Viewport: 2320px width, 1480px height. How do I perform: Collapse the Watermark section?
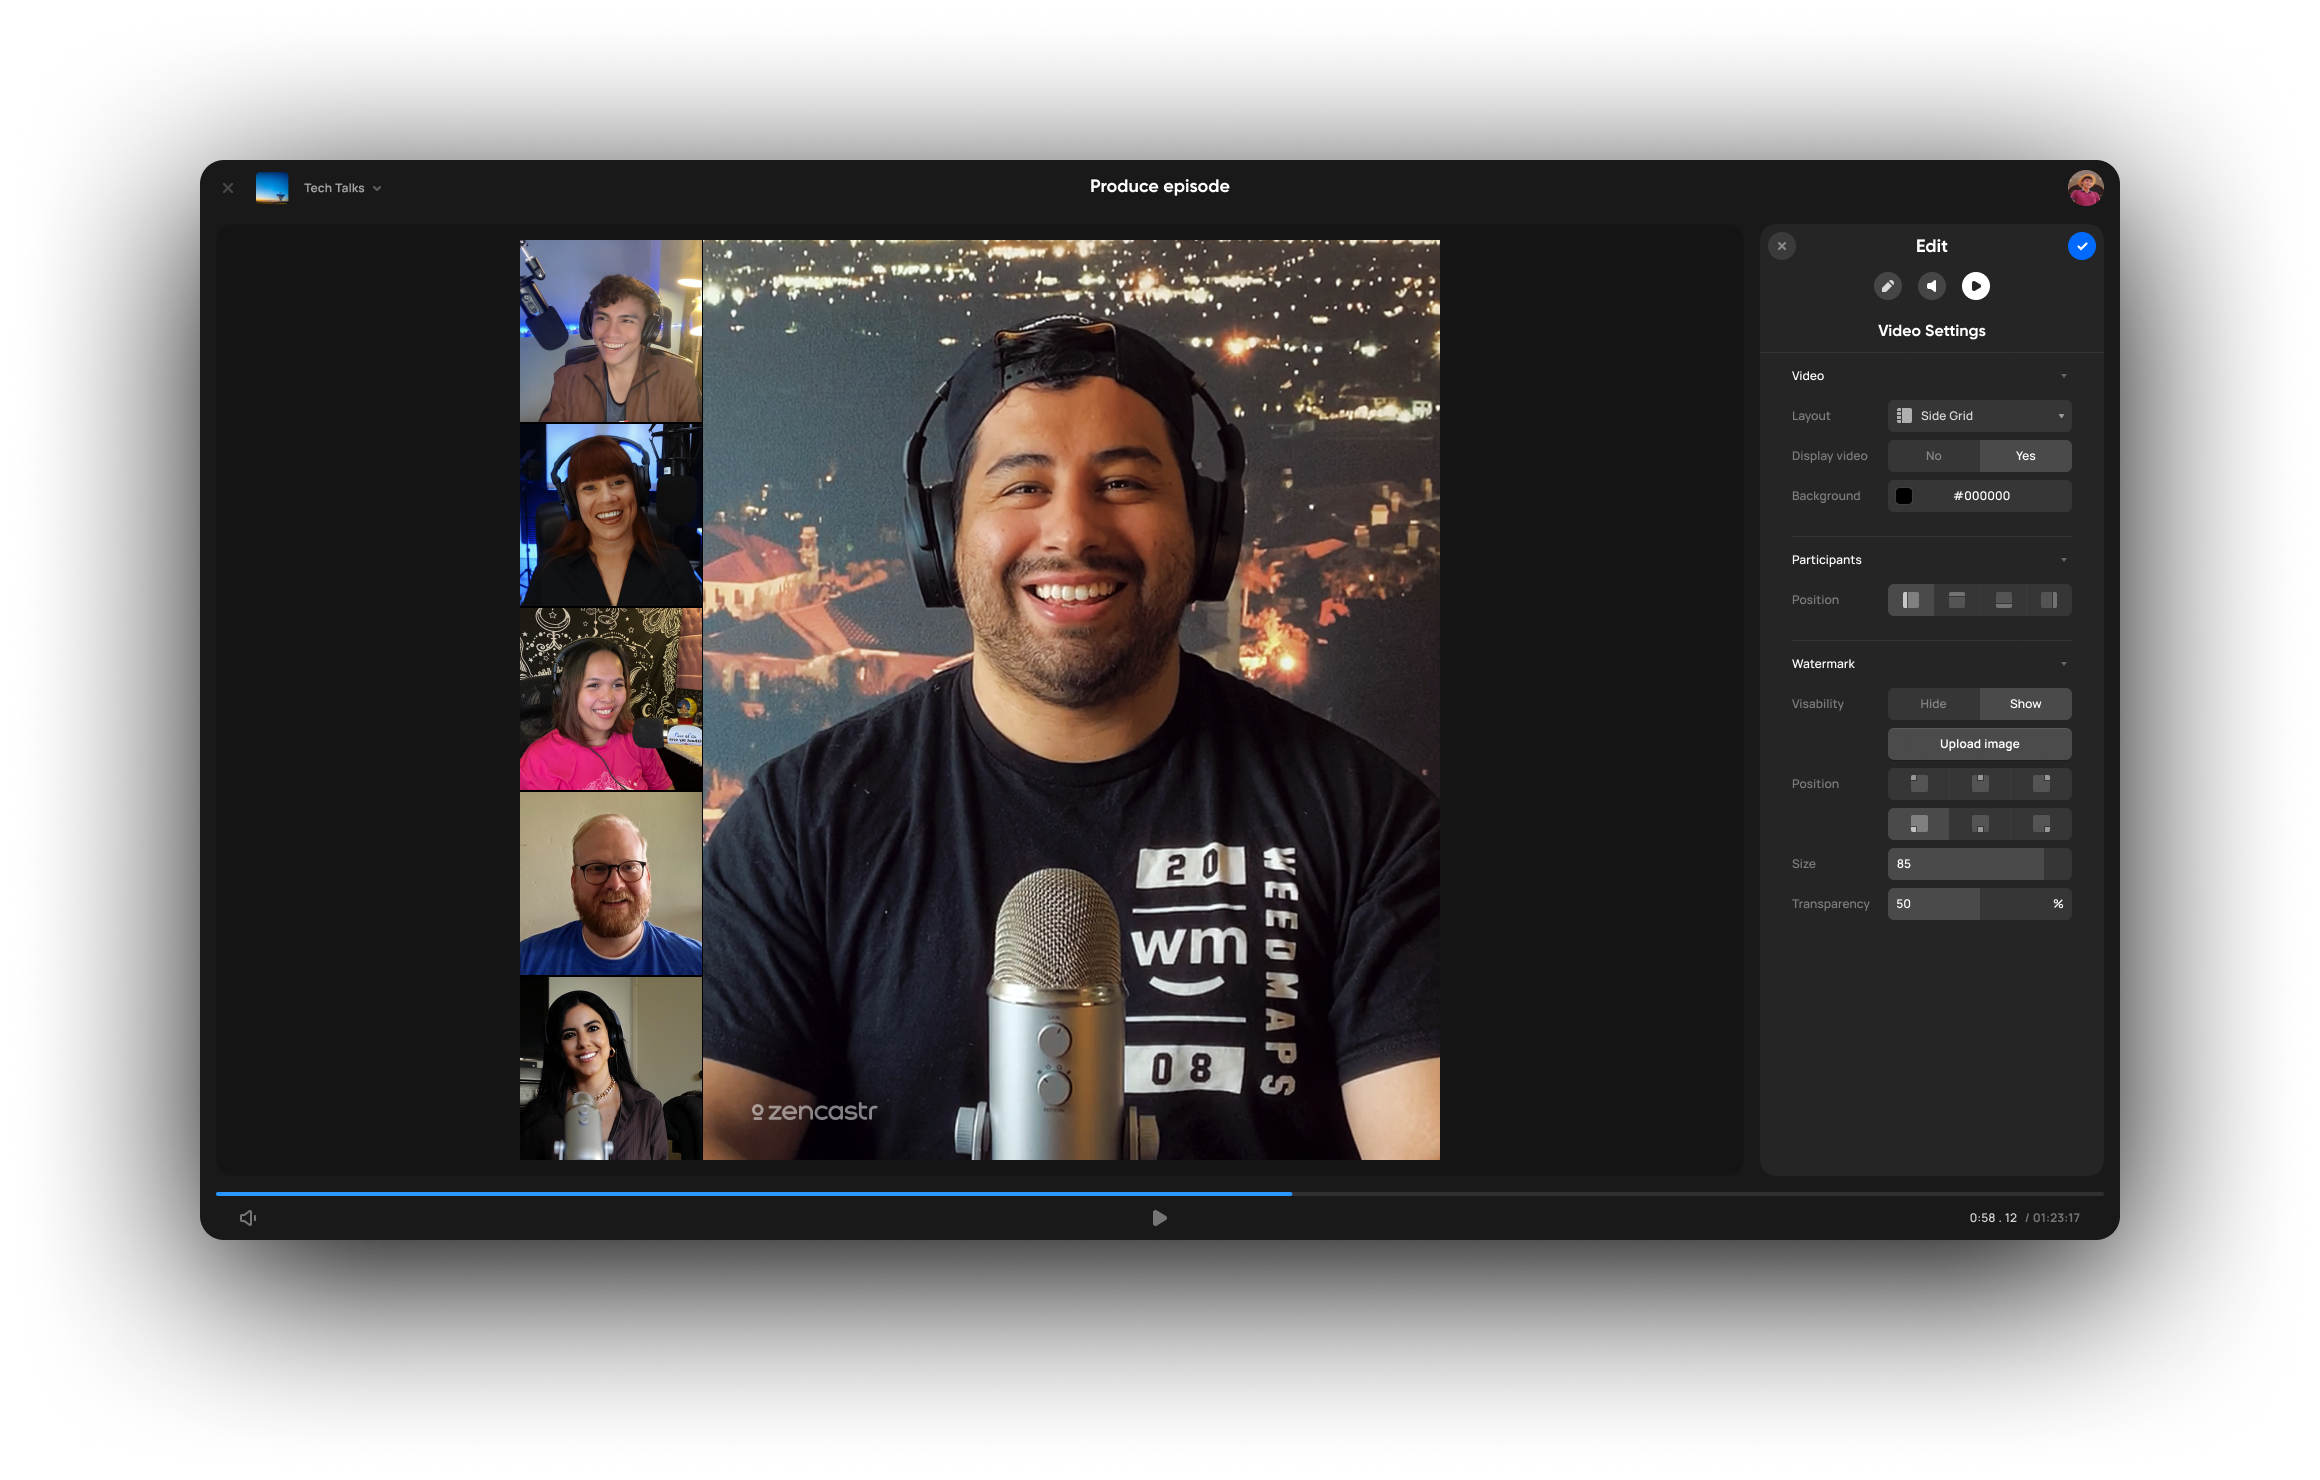[x=2063, y=664]
